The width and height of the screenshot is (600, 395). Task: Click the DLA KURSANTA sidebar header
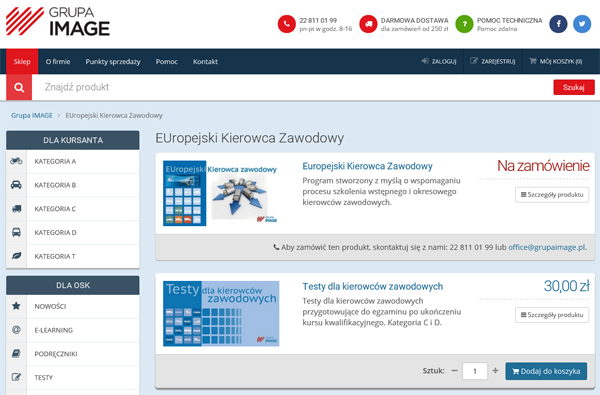pyautogui.click(x=73, y=140)
